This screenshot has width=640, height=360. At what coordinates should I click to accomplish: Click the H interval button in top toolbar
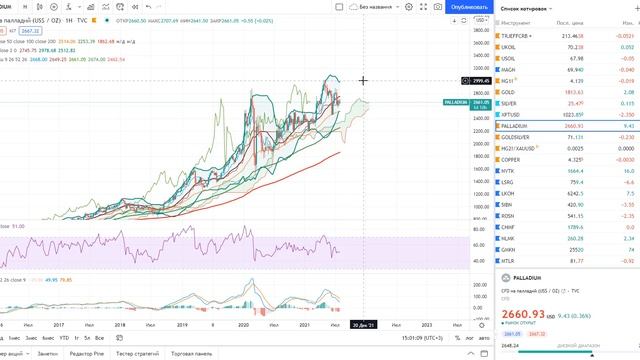pyautogui.click(x=25, y=7)
